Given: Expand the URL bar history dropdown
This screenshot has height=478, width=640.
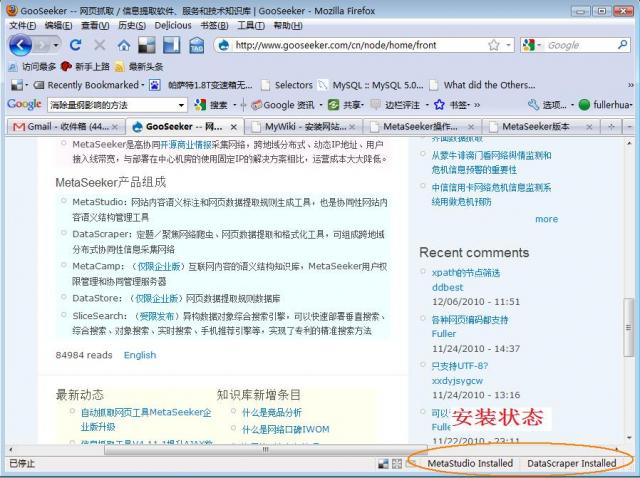Looking at the screenshot, I should click(x=508, y=45).
